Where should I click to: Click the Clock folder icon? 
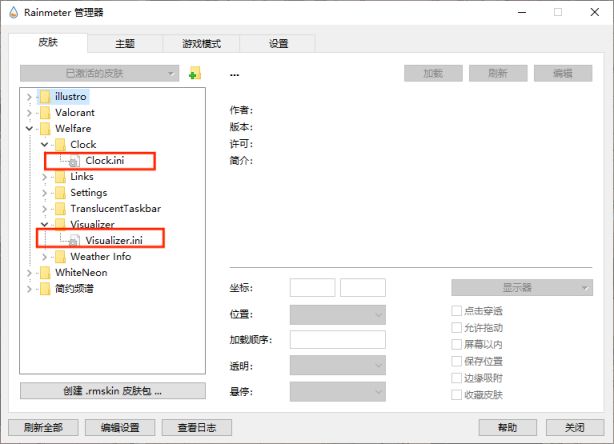pyautogui.click(x=60, y=144)
